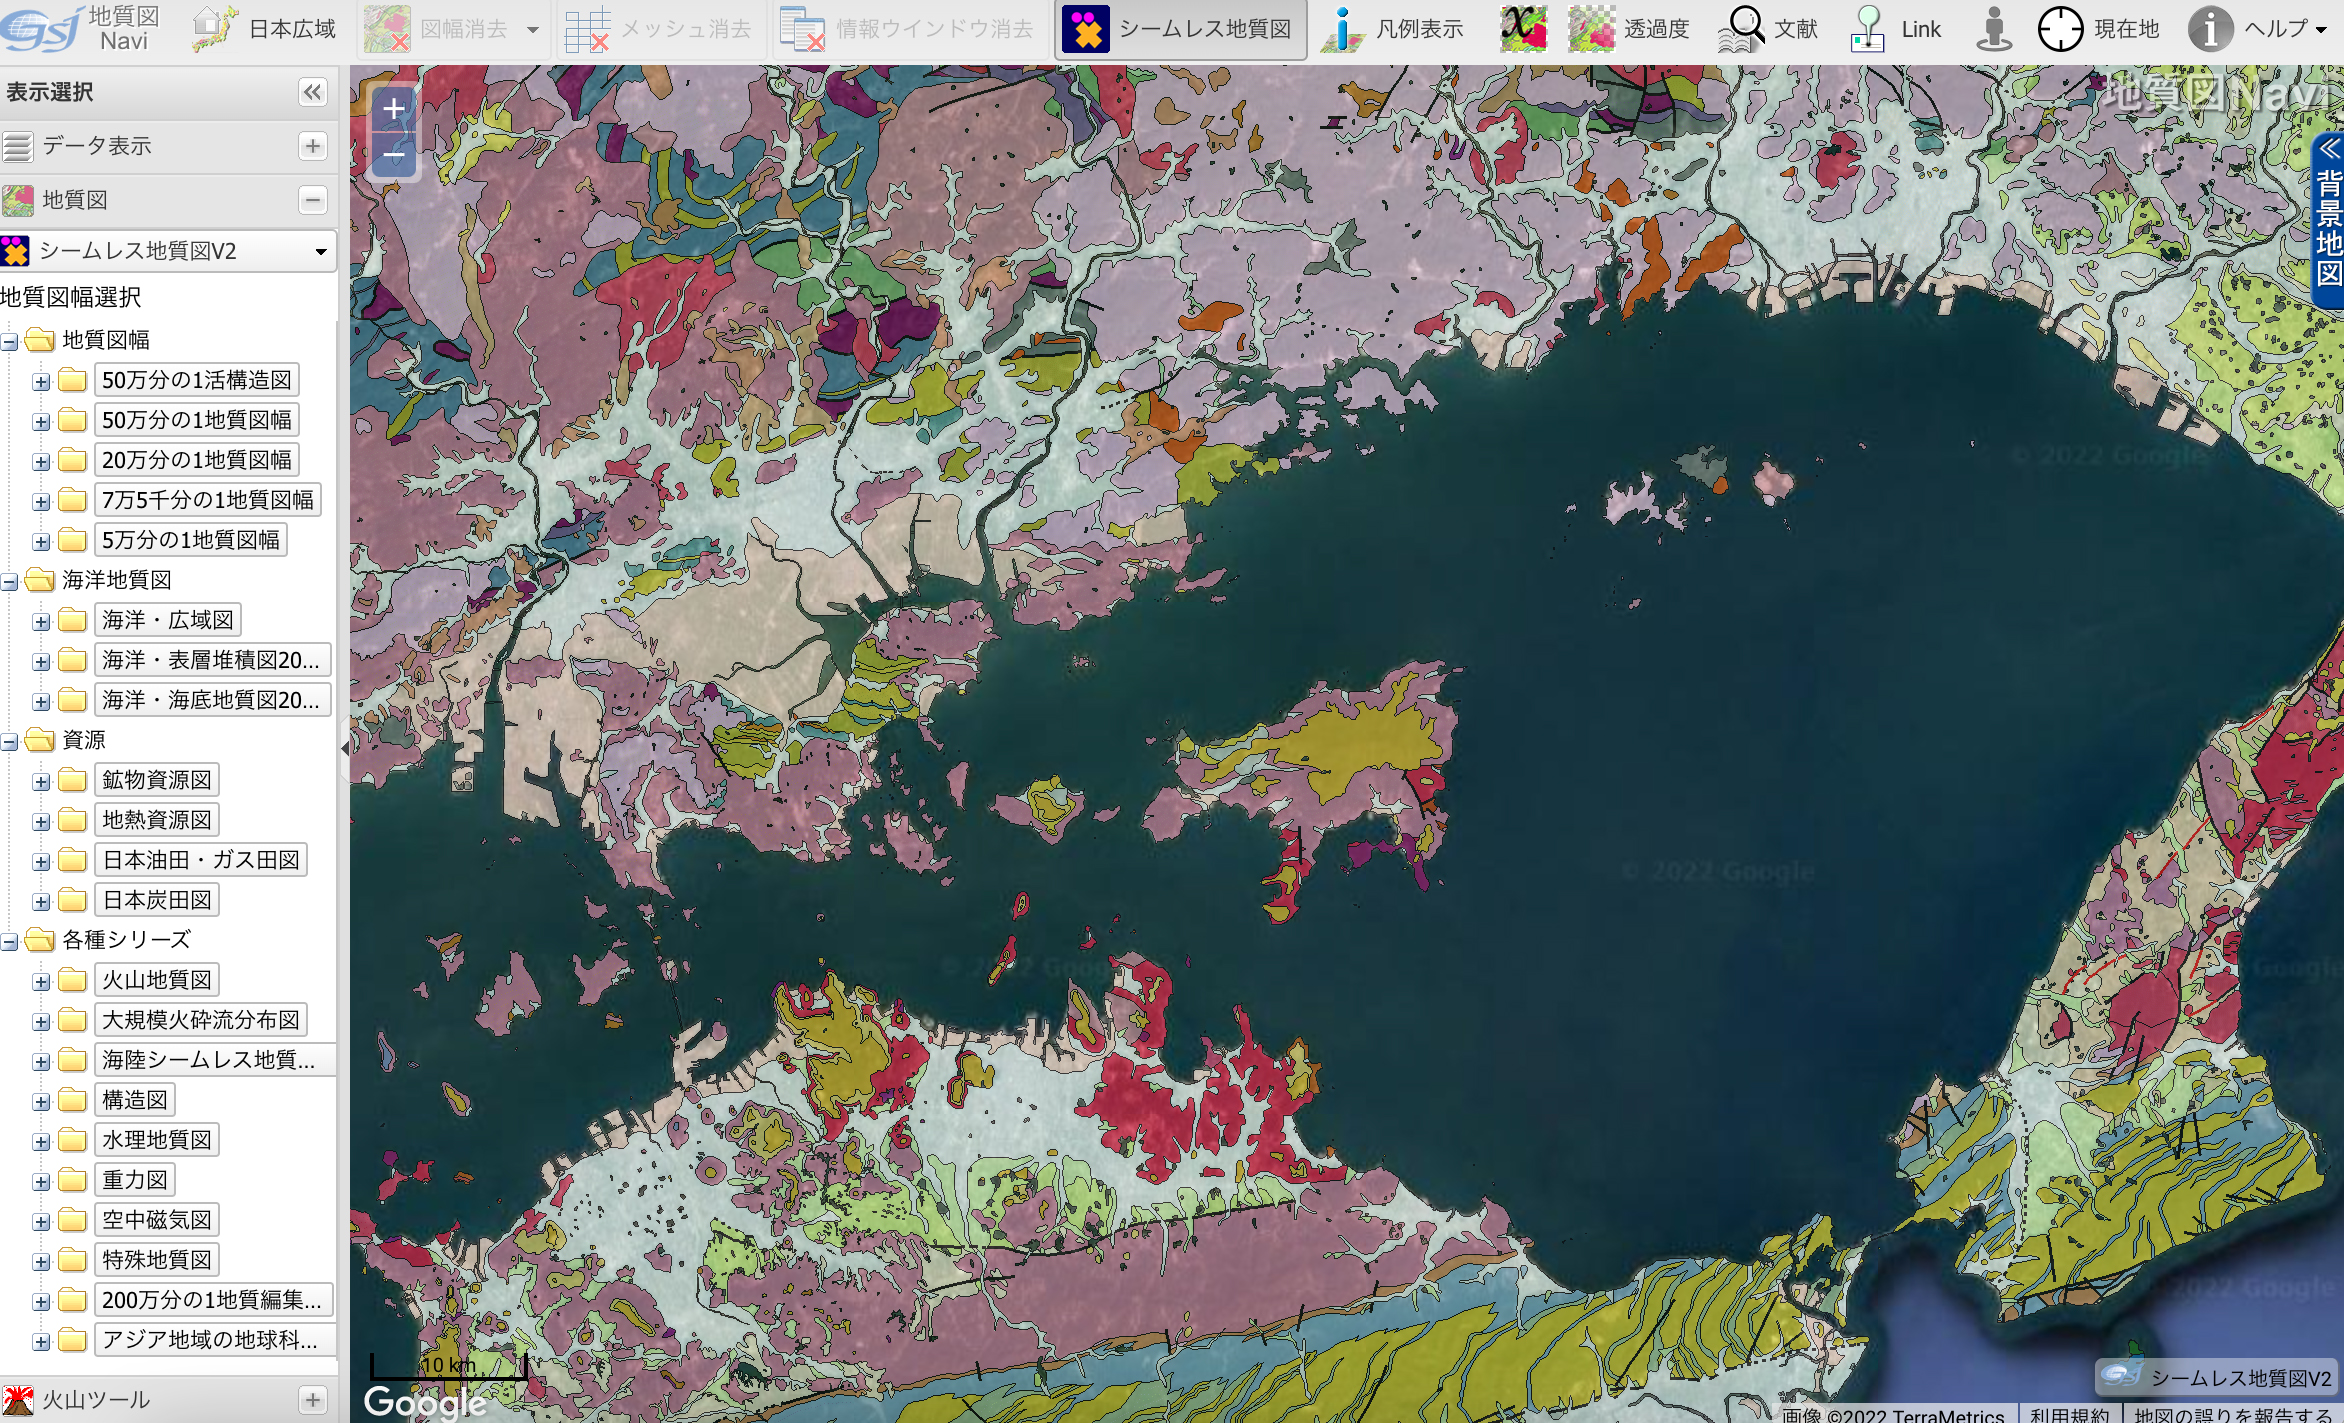The image size is (2344, 1423).
Task: Expand the 日本炭田図 node
Action: (41, 901)
